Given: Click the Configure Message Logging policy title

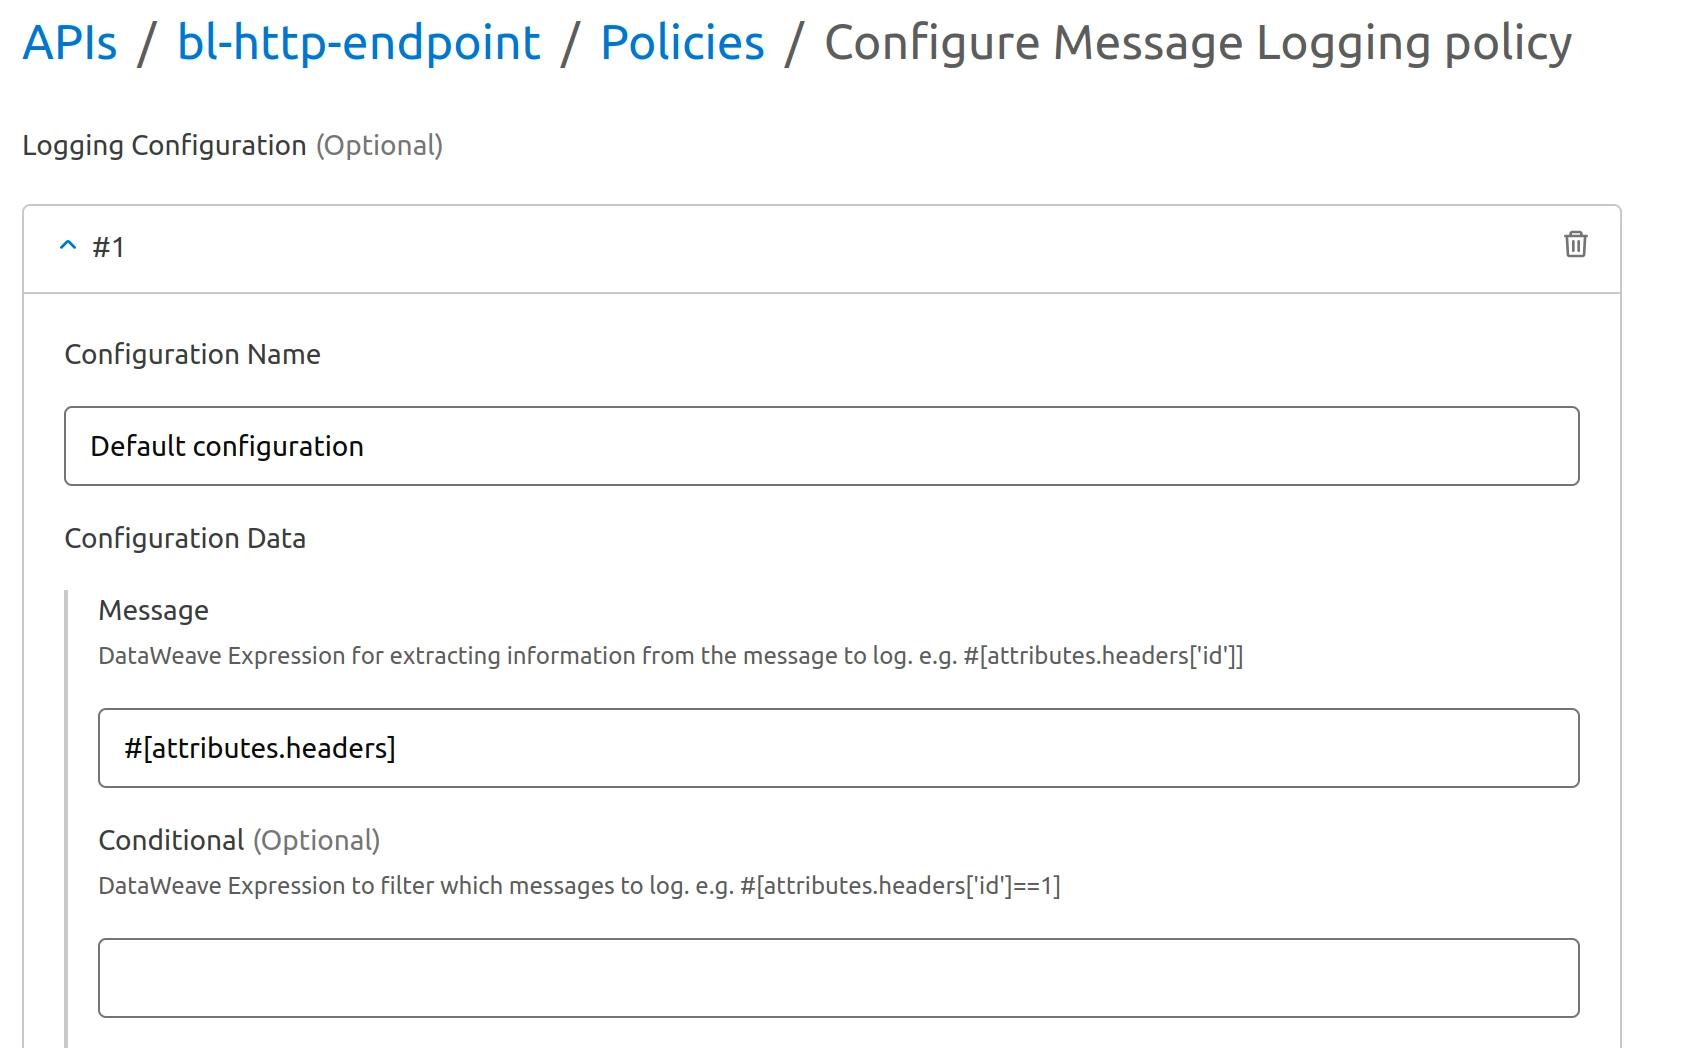Looking at the screenshot, I should point(1197,43).
